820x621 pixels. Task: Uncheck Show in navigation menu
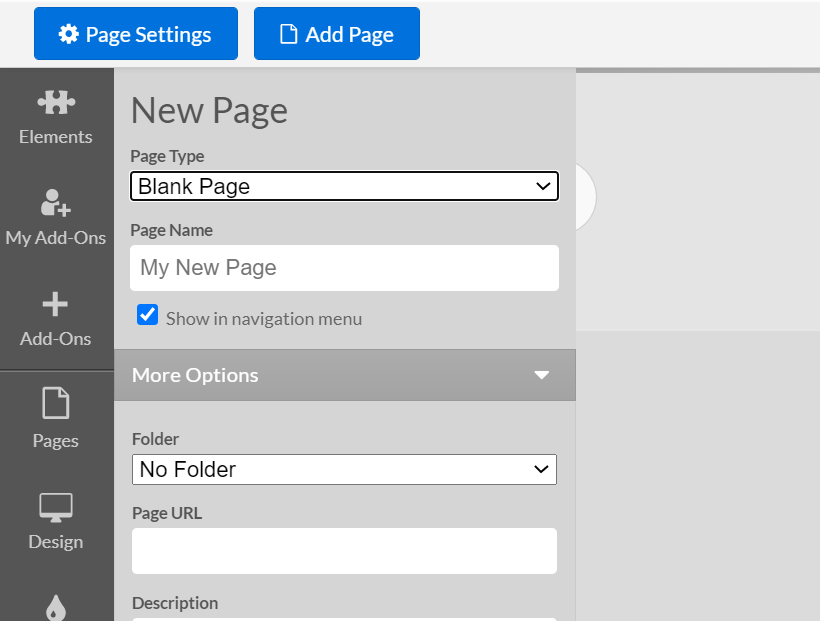click(148, 315)
